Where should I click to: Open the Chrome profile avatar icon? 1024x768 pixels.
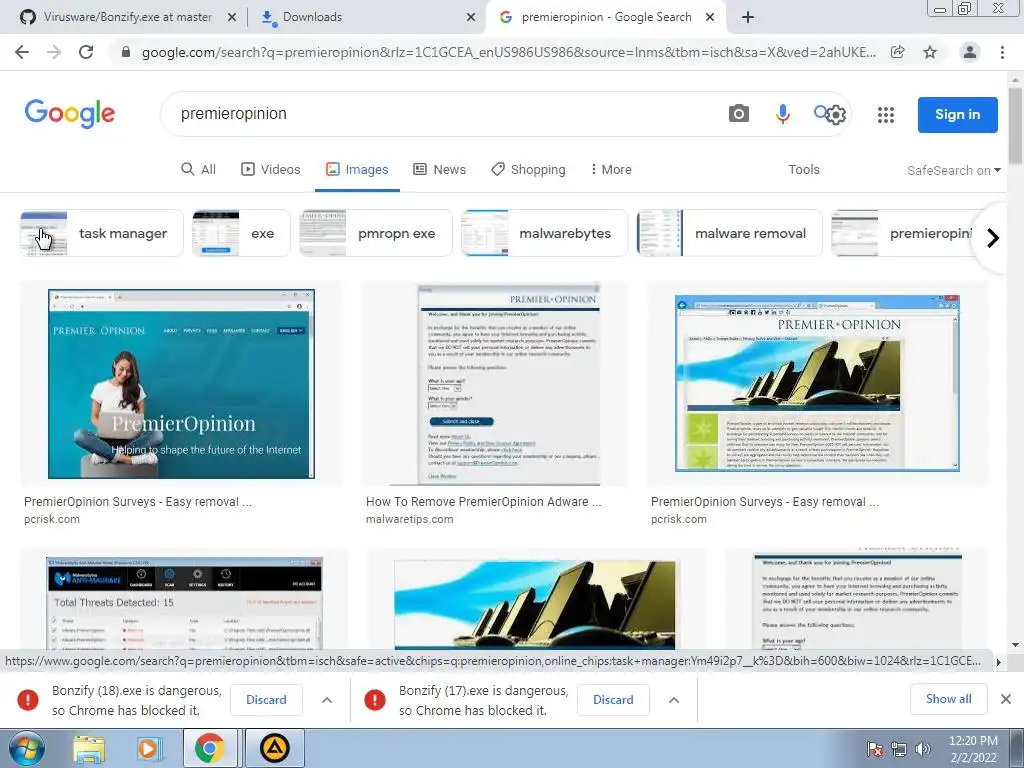click(970, 52)
